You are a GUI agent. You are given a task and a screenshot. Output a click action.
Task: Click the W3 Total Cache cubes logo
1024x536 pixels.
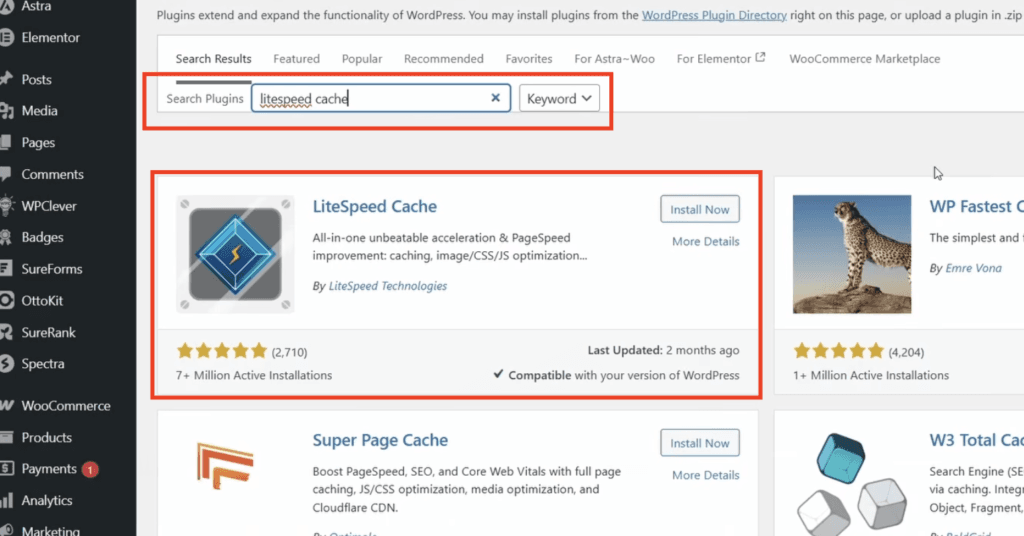coord(852,483)
